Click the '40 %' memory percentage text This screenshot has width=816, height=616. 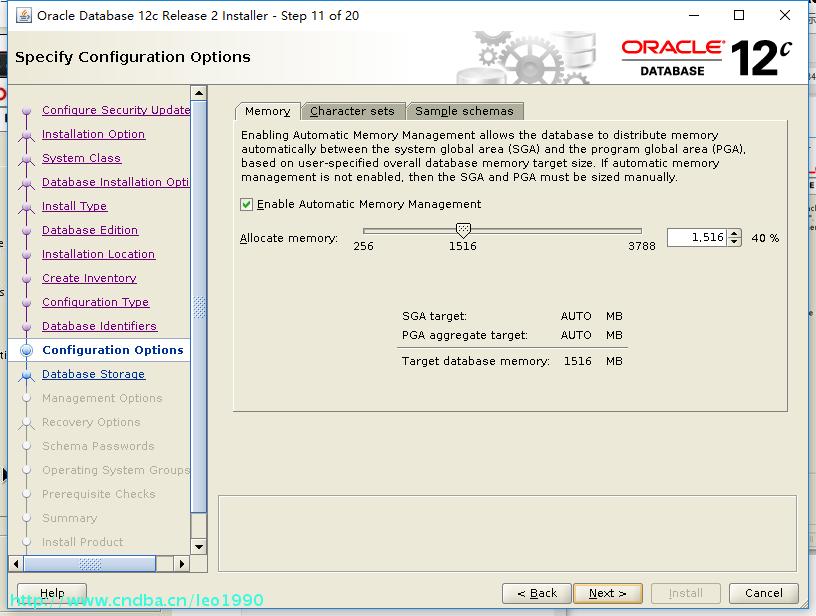coord(765,238)
